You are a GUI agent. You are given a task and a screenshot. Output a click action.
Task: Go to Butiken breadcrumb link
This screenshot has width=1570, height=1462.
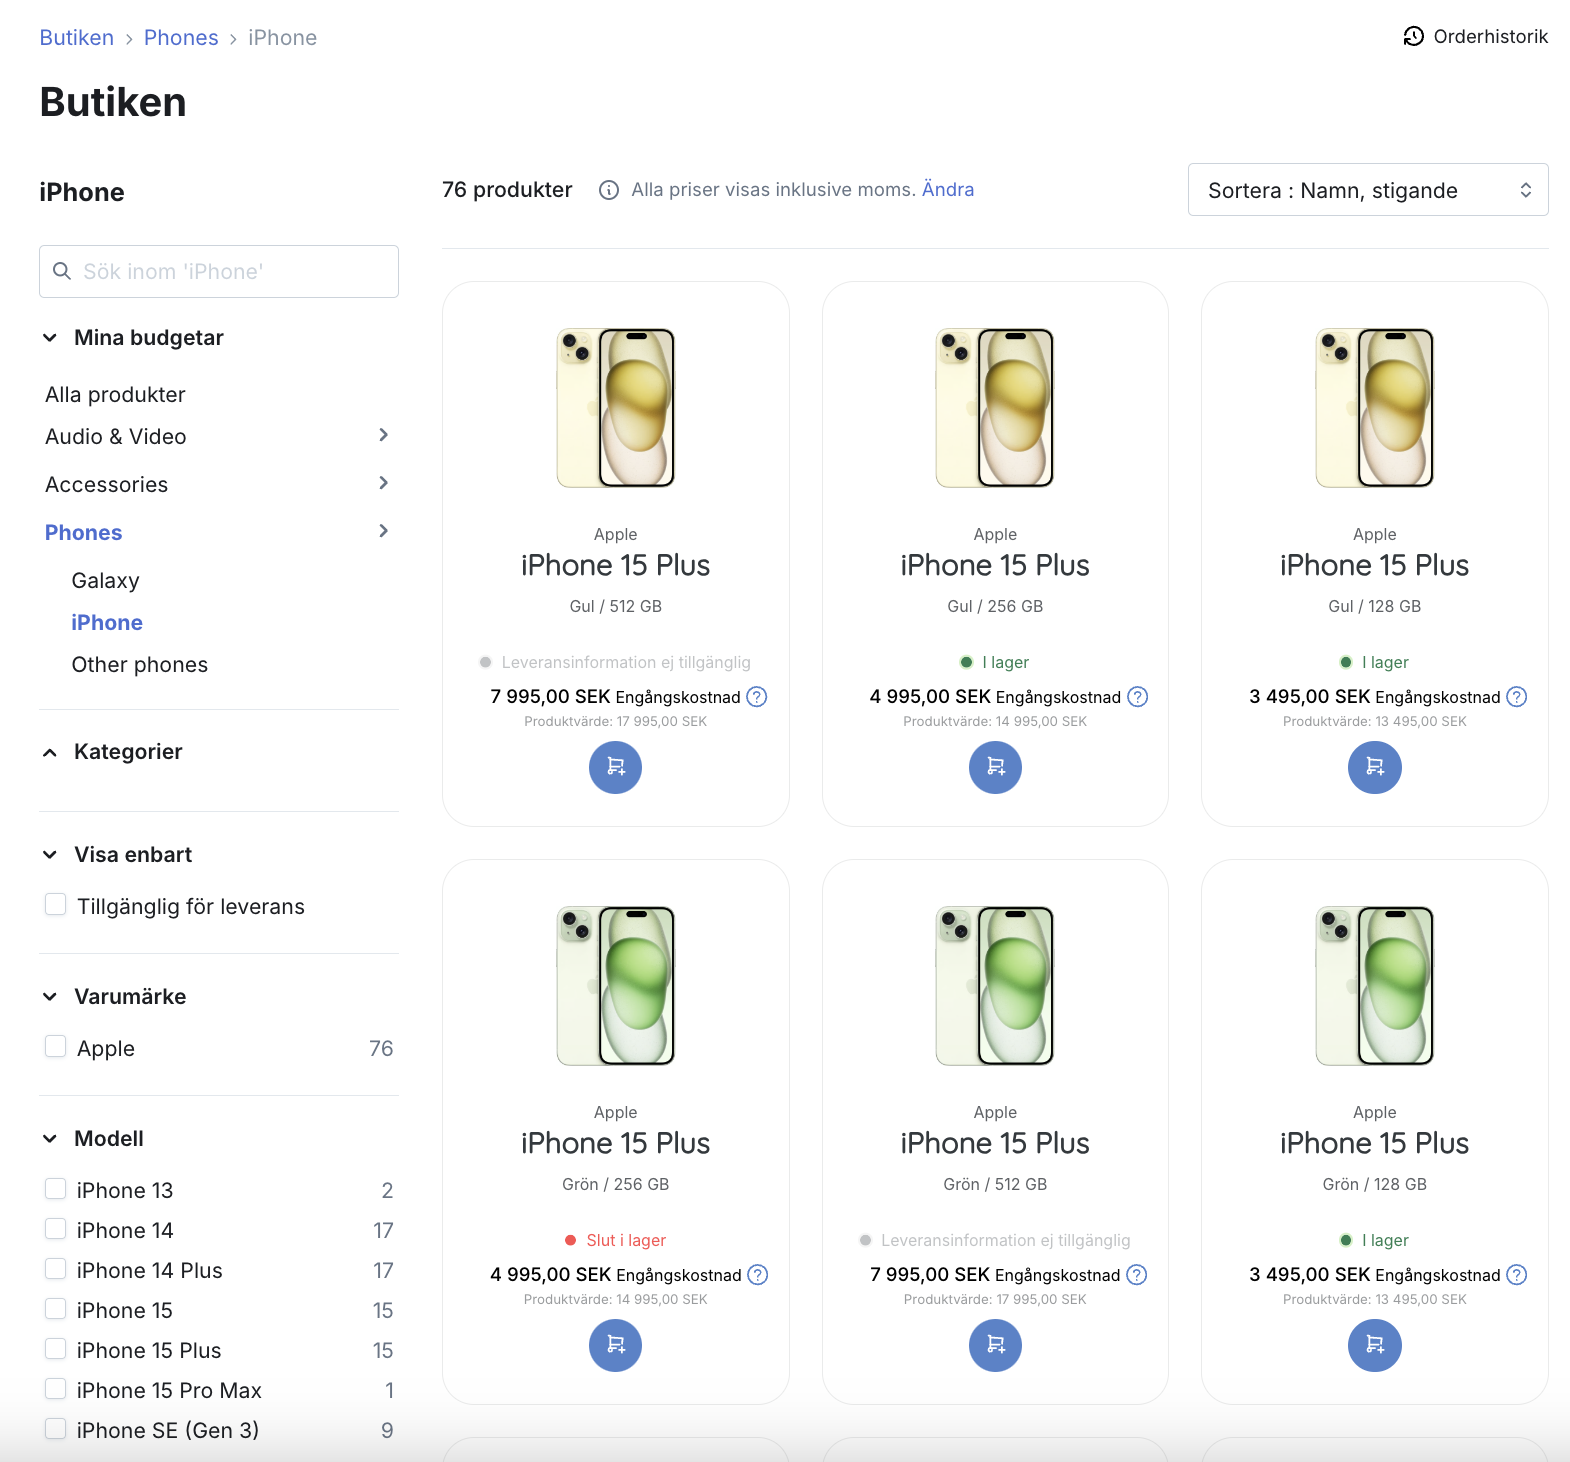77,38
